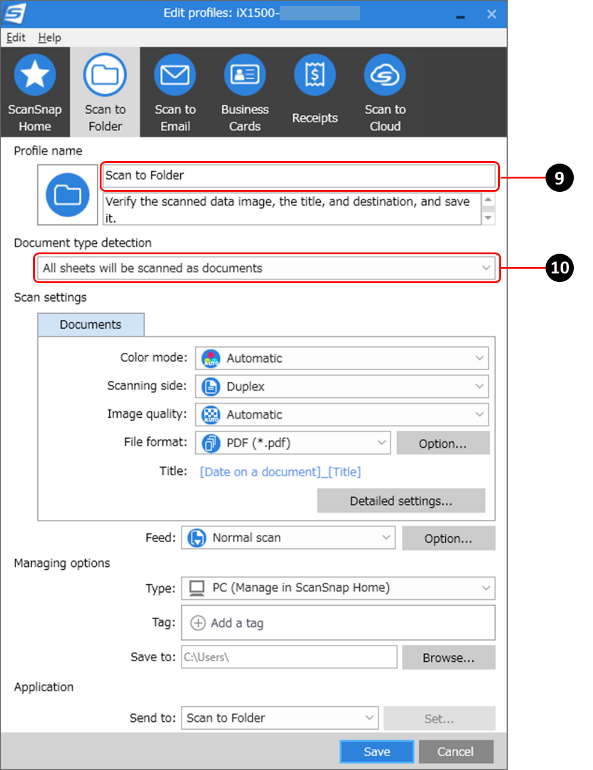Select the ScanSnap Home star profile icon
Screen dimensions: 593x770
pyautogui.click(x=35, y=75)
